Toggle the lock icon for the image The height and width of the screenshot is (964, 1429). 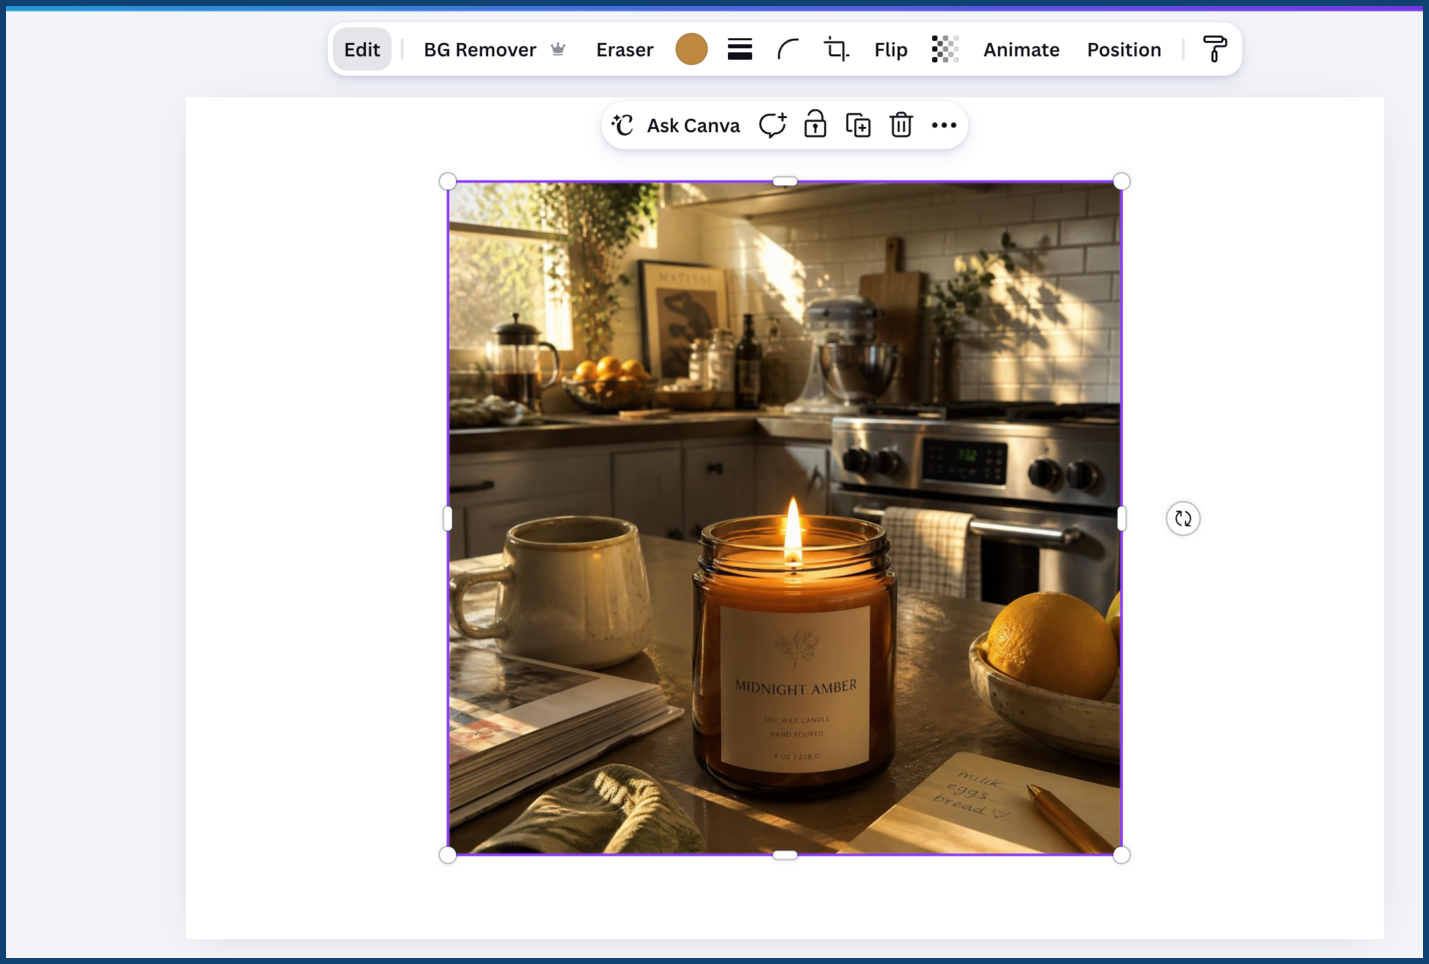[x=815, y=124]
